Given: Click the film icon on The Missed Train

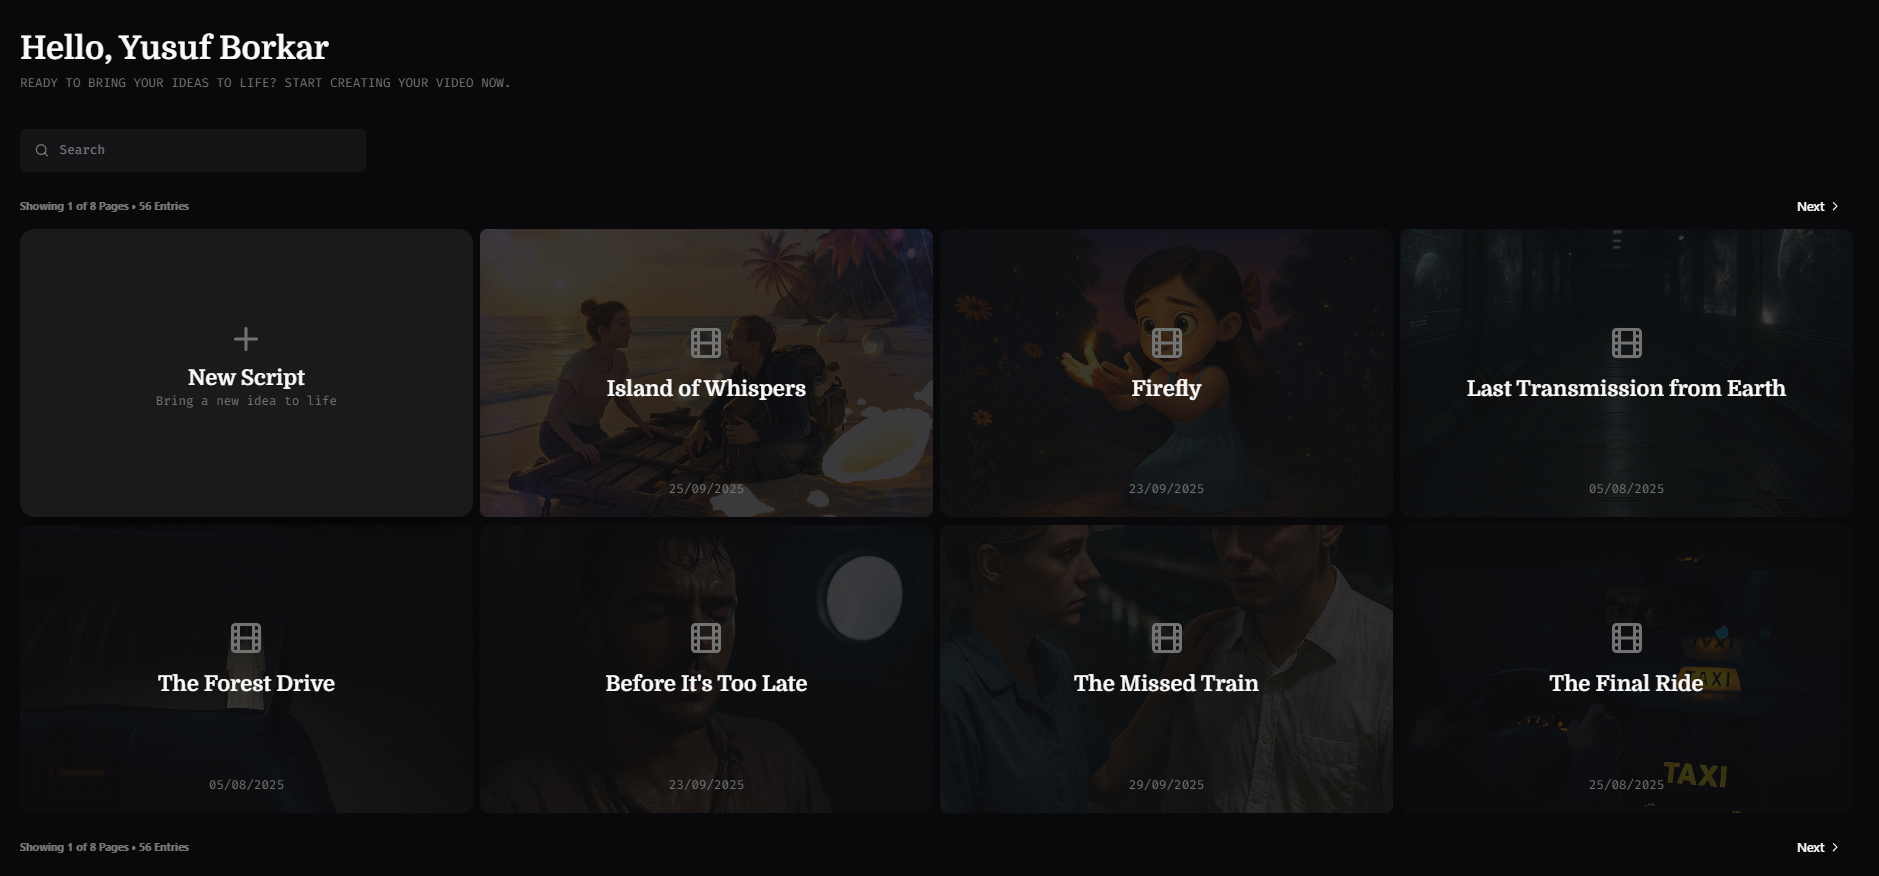Looking at the screenshot, I should coord(1166,638).
